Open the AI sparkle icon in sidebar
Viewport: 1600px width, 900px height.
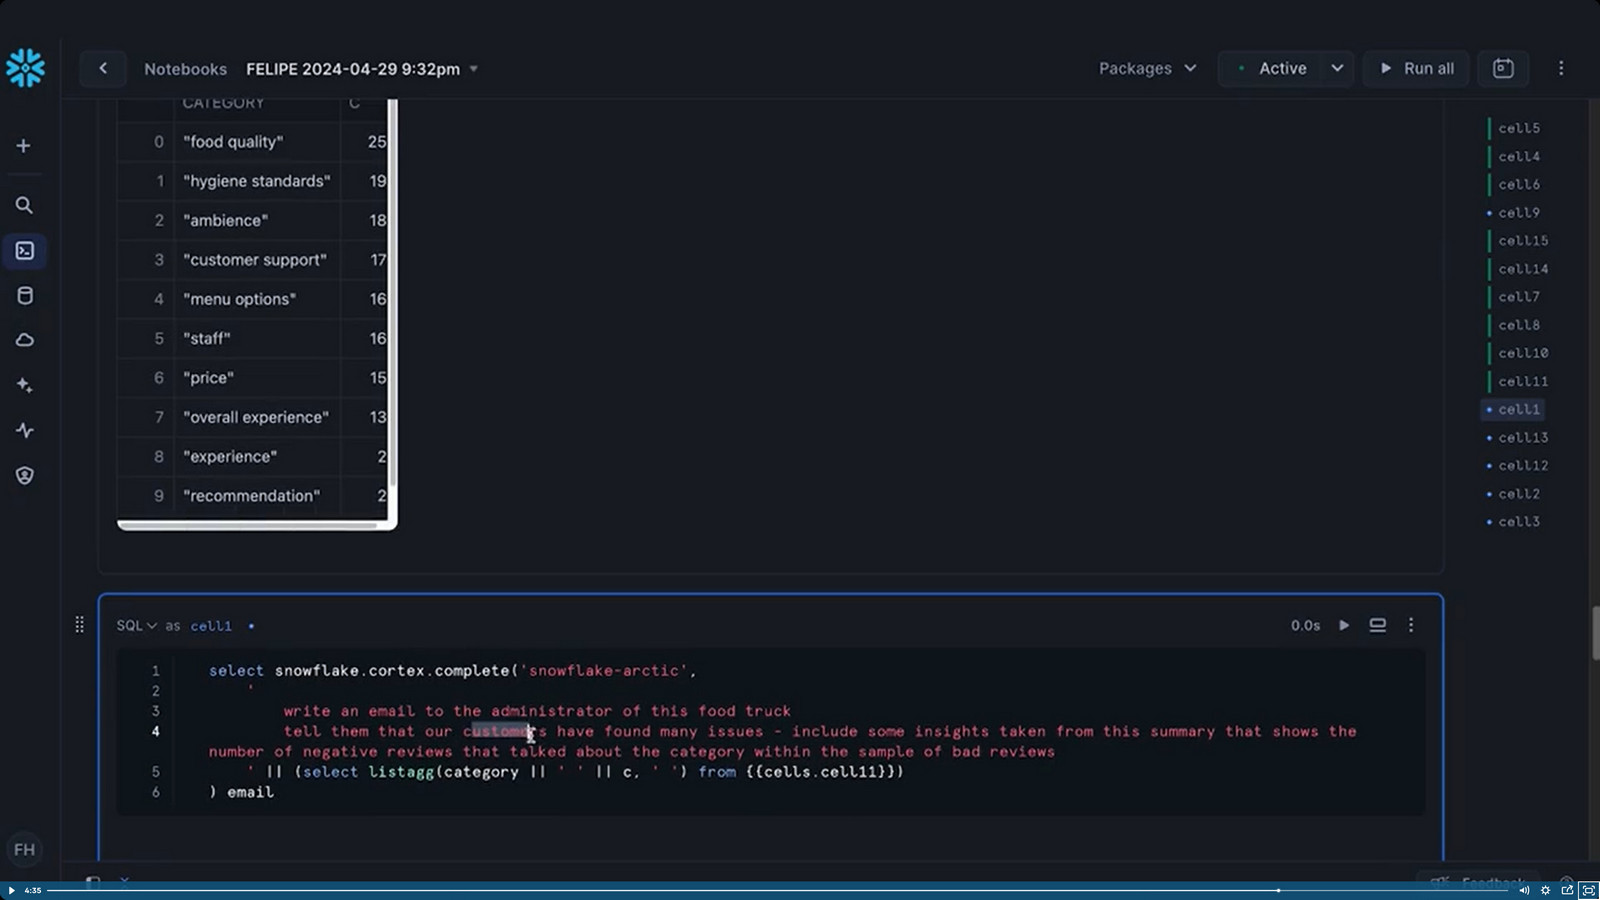tap(25, 385)
